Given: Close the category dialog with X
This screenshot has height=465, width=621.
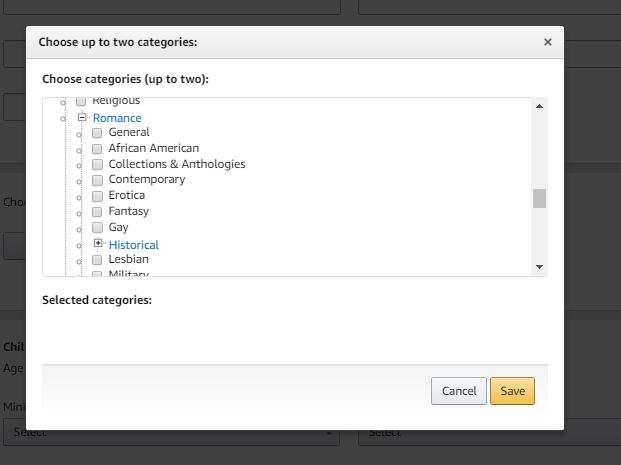Looking at the screenshot, I should (x=547, y=42).
